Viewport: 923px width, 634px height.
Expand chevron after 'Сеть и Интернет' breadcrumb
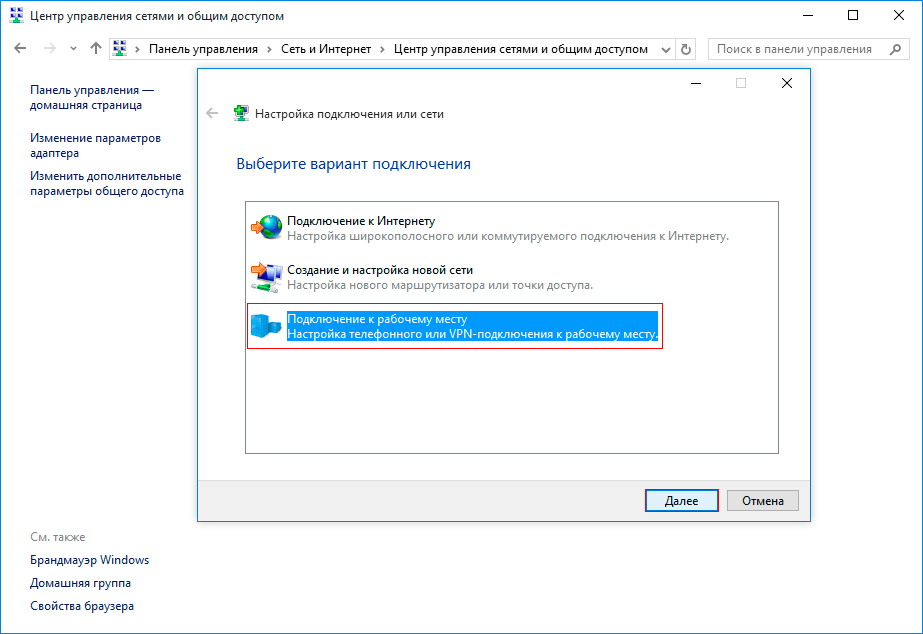(x=383, y=49)
